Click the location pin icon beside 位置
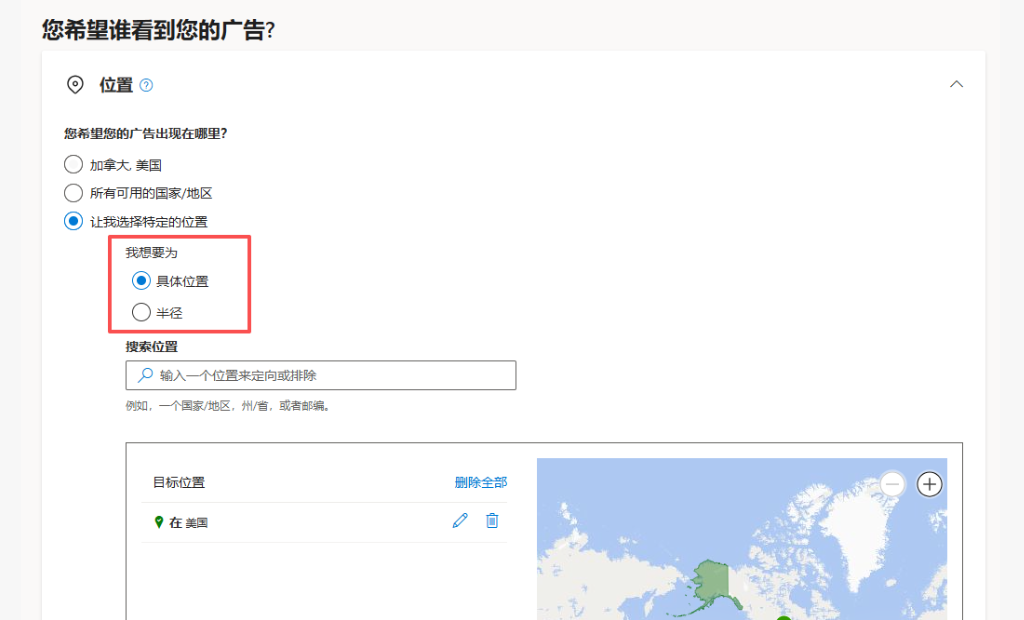 pyautogui.click(x=76, y=84)
